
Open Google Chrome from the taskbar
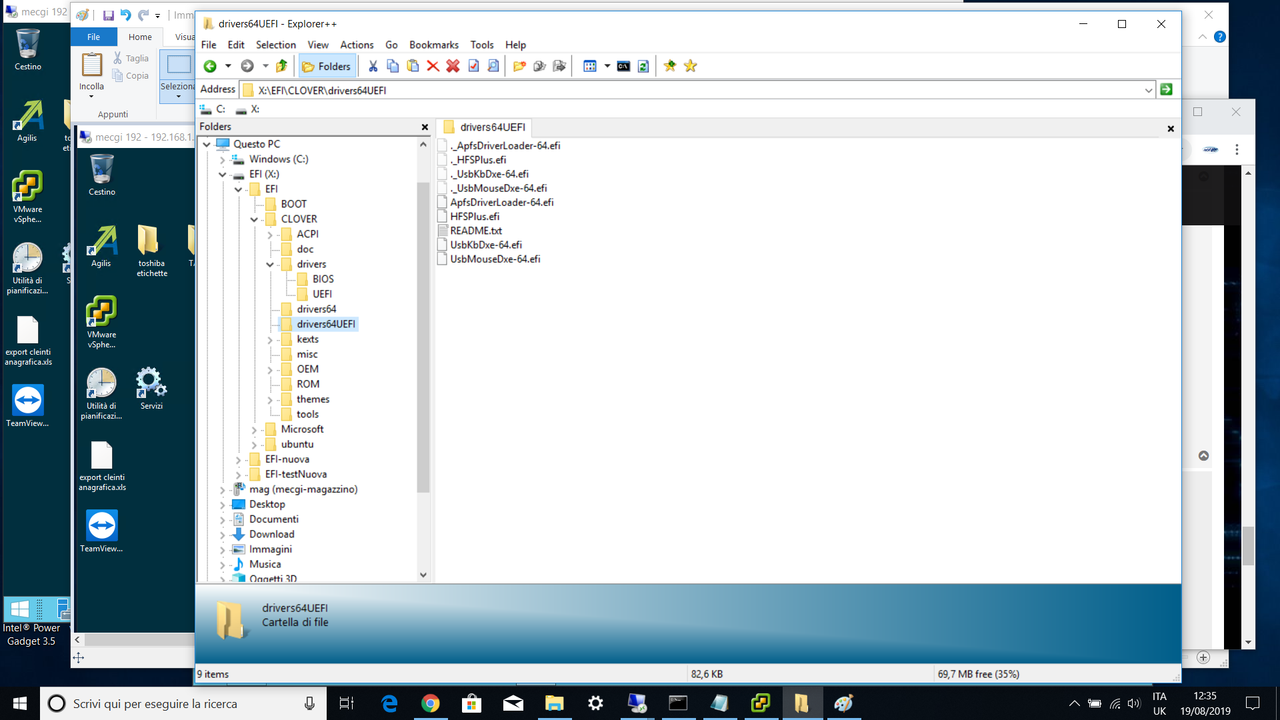point(430,703)
